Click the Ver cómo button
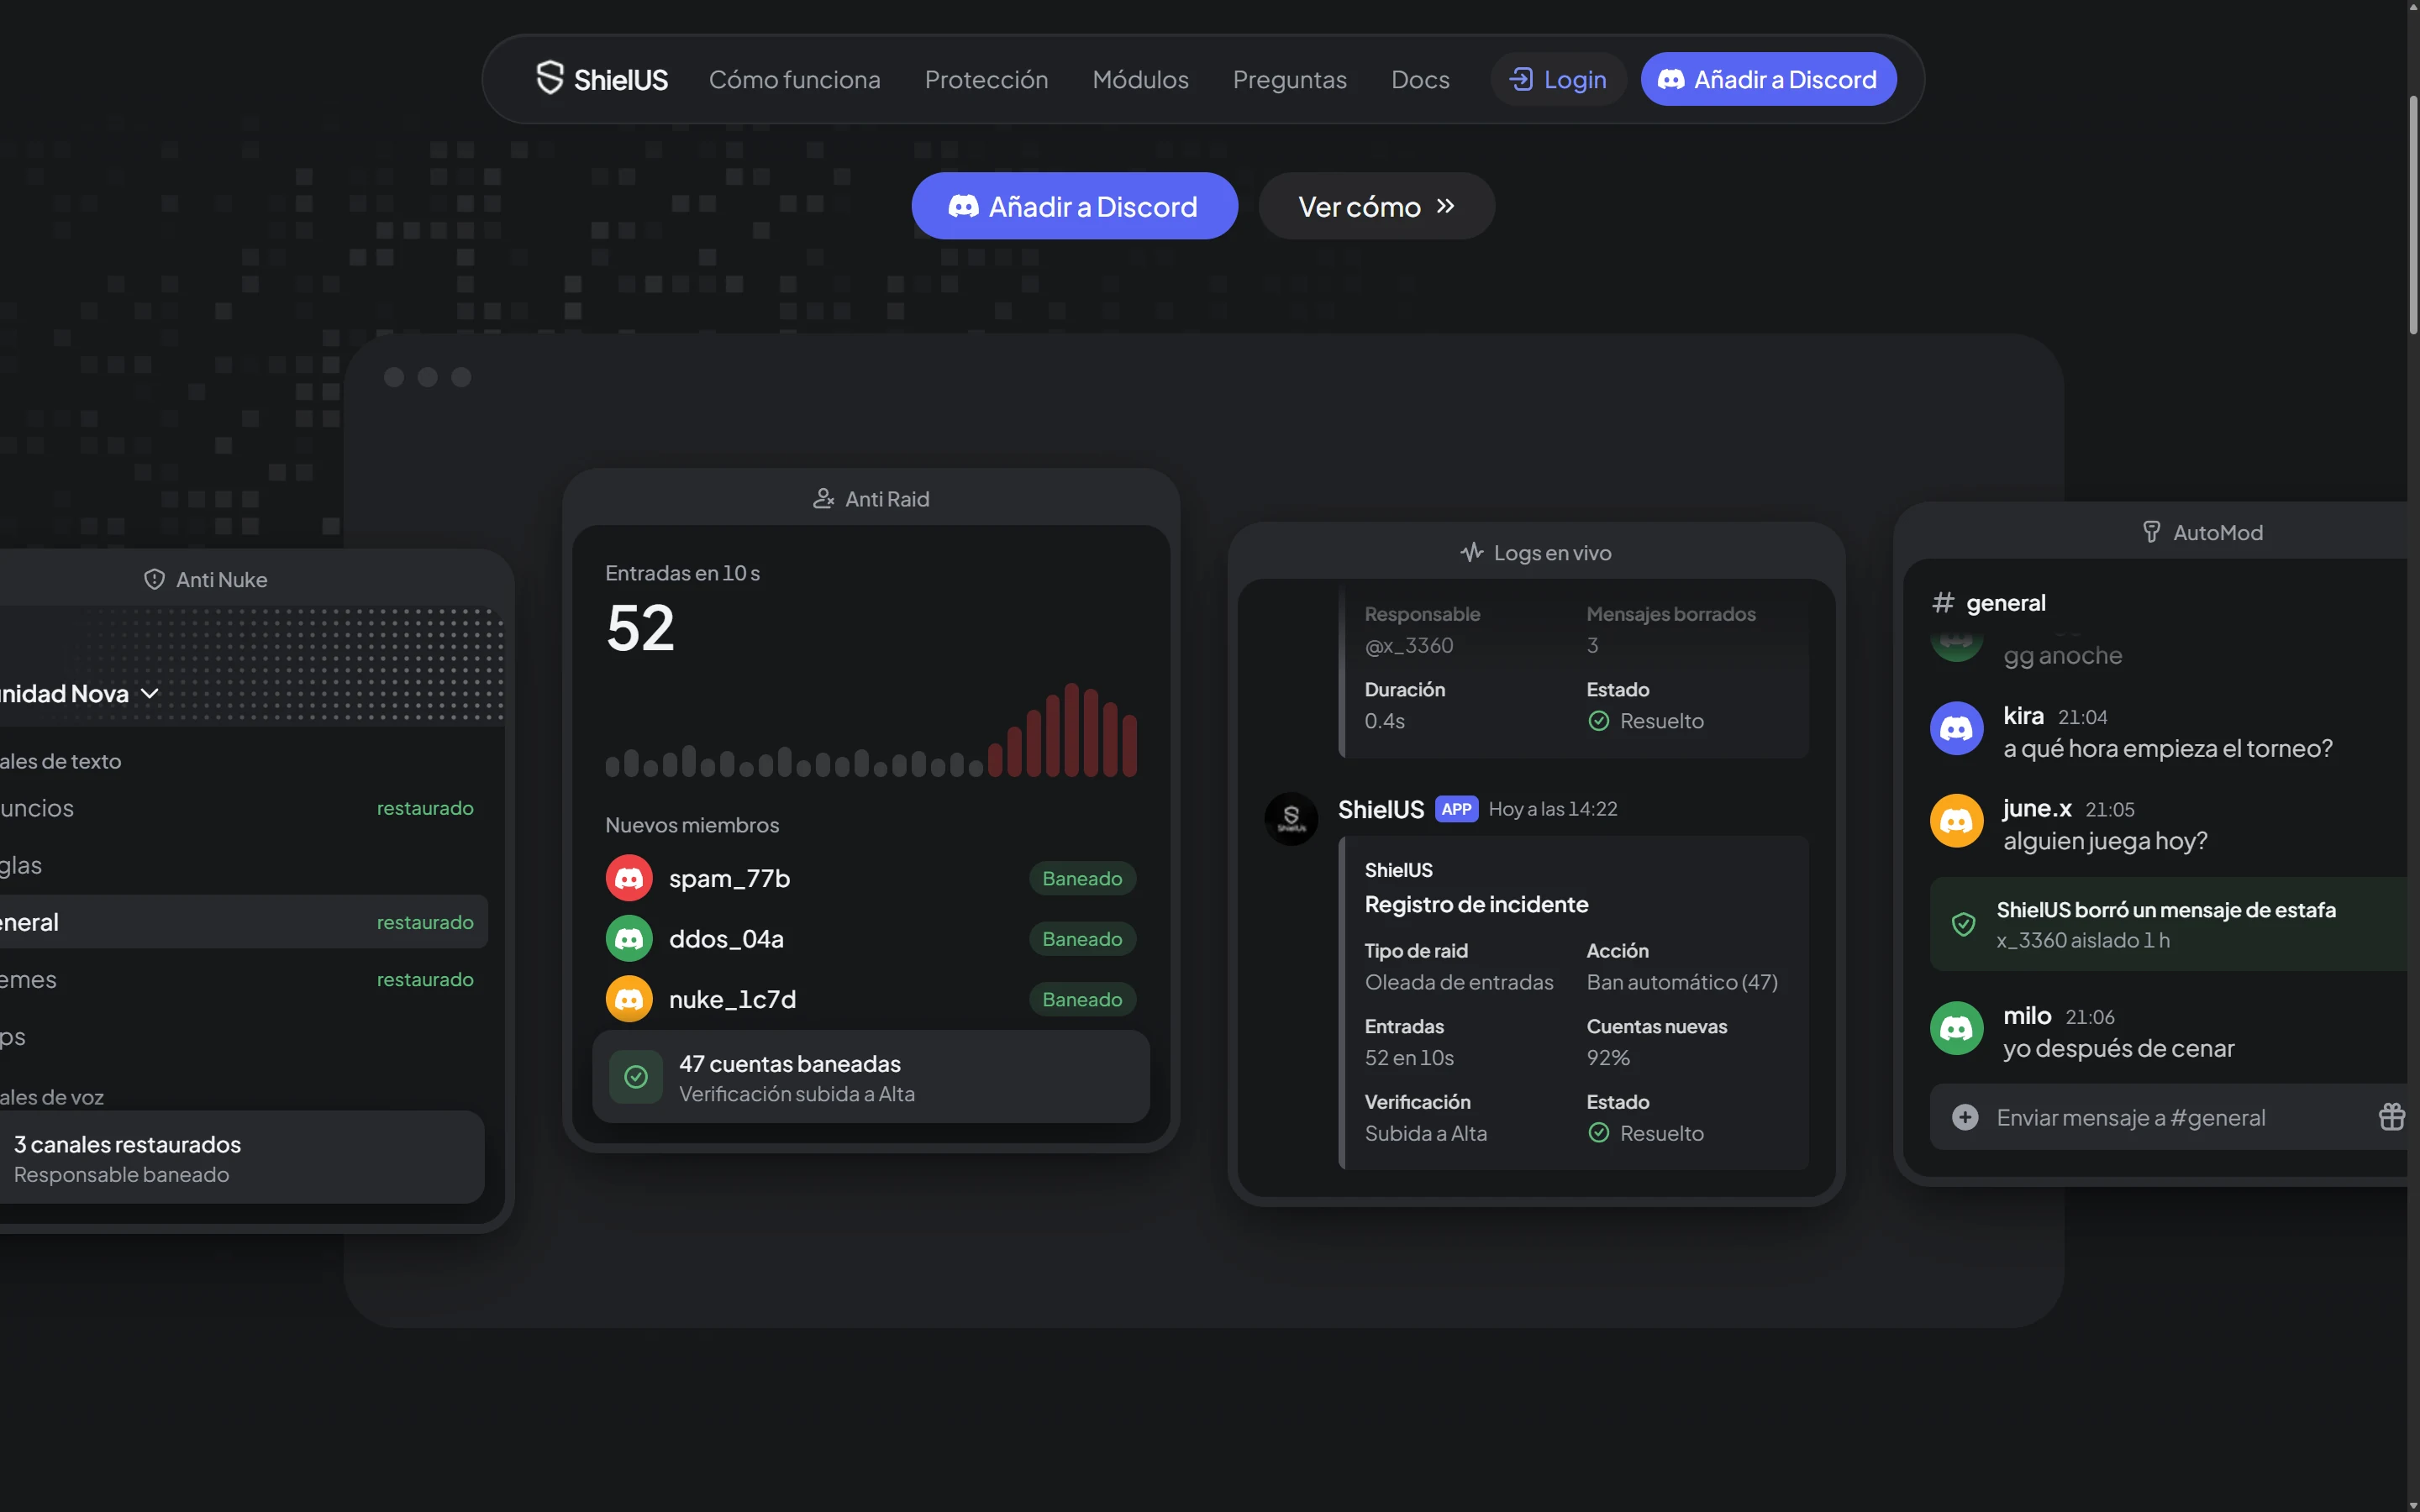This screenshot has width=2420, height=1512. coord(1376,206)
